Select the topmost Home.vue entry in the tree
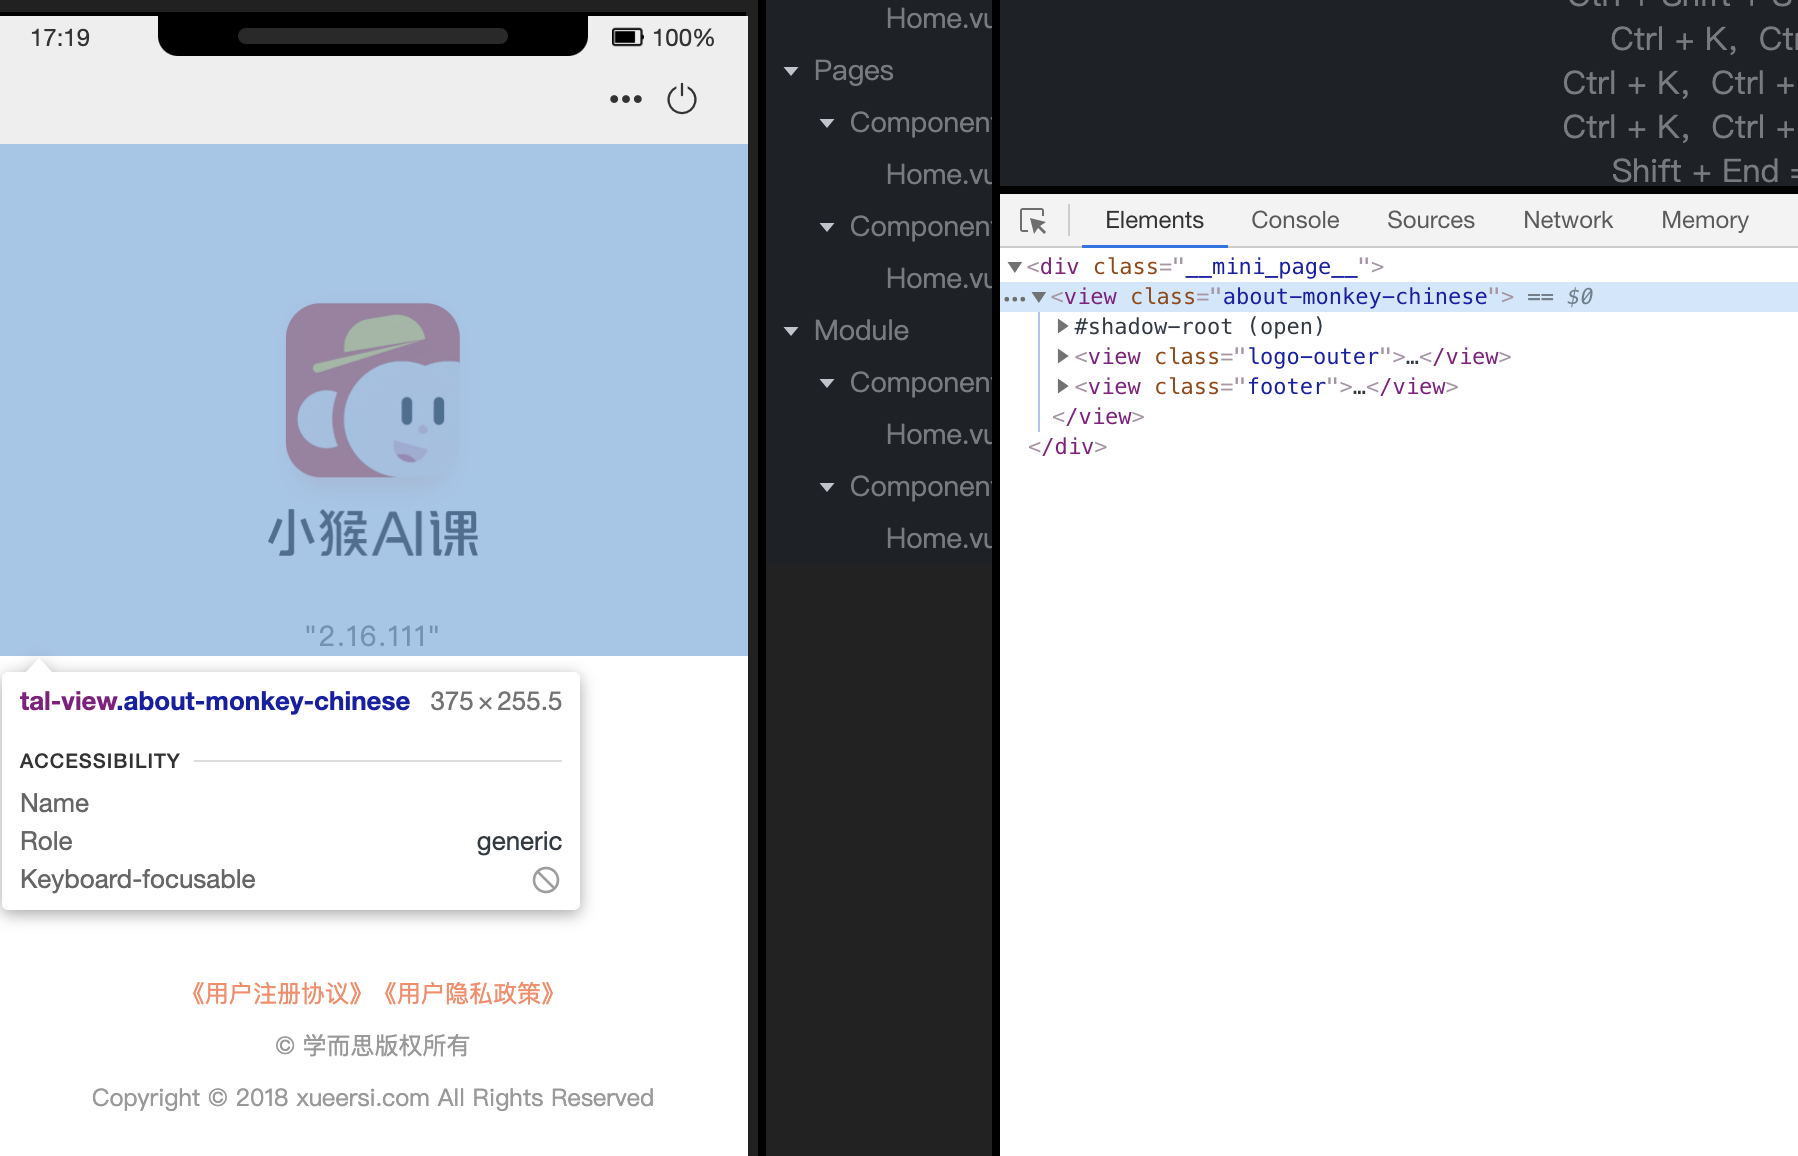 [x=938, y=18]
